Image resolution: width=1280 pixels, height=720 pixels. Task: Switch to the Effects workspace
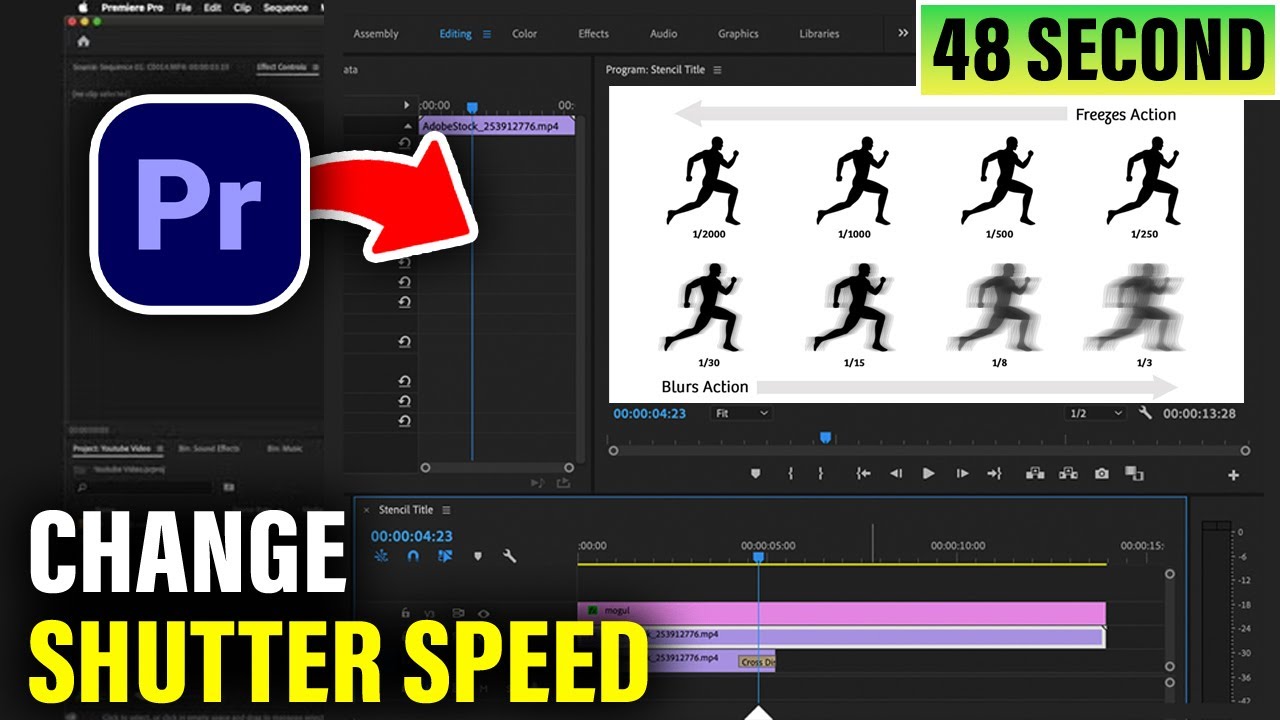tap(593, 34)
